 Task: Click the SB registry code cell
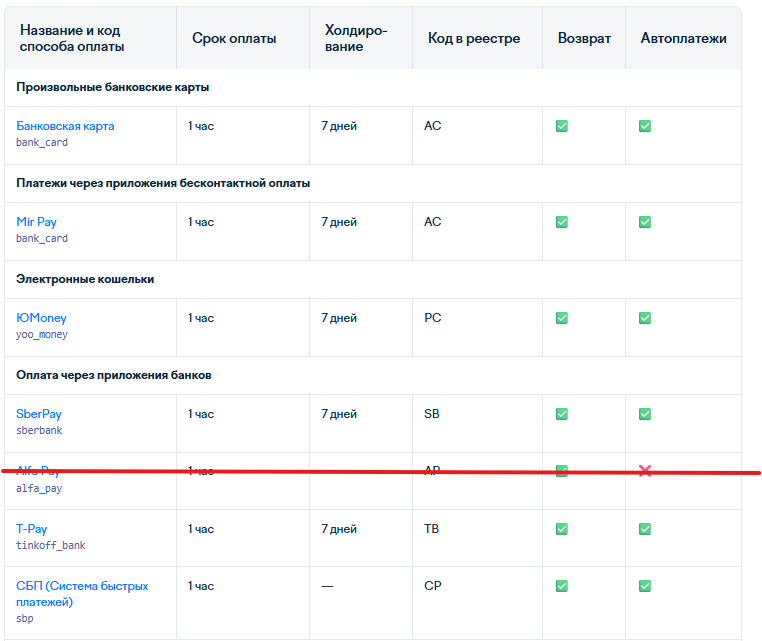(x=432, y=414)
